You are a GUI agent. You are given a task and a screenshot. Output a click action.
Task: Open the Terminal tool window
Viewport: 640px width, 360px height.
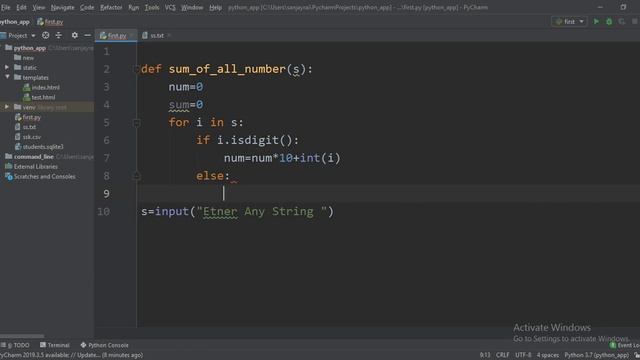[x=55, y=345]
